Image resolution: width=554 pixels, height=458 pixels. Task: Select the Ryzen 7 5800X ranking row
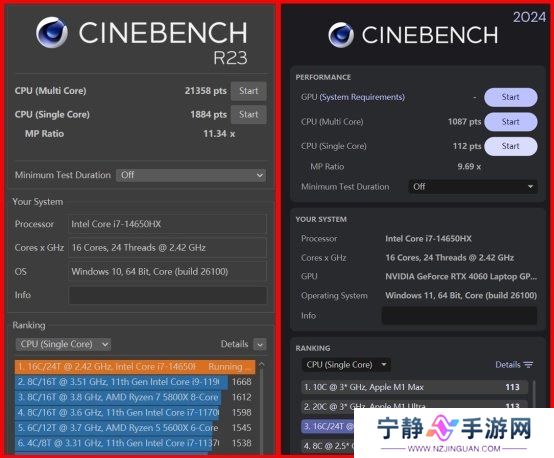coord(135,397)
